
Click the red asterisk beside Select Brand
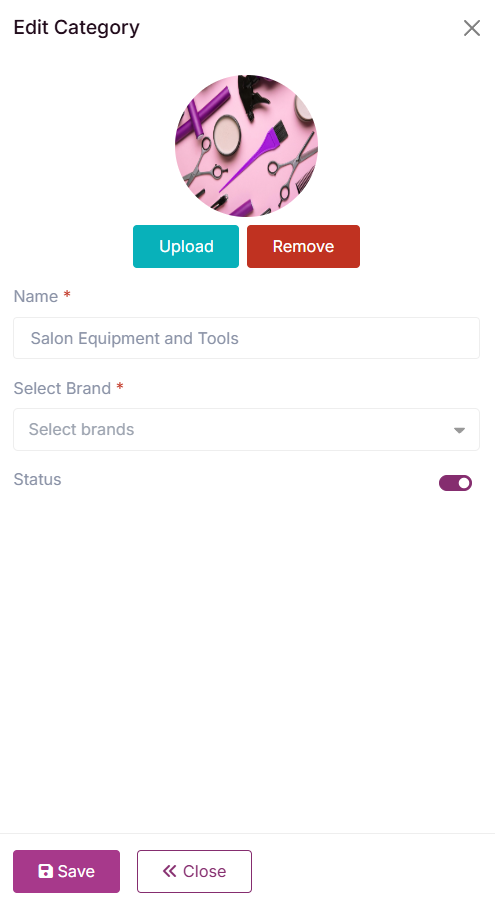[120, 386]
